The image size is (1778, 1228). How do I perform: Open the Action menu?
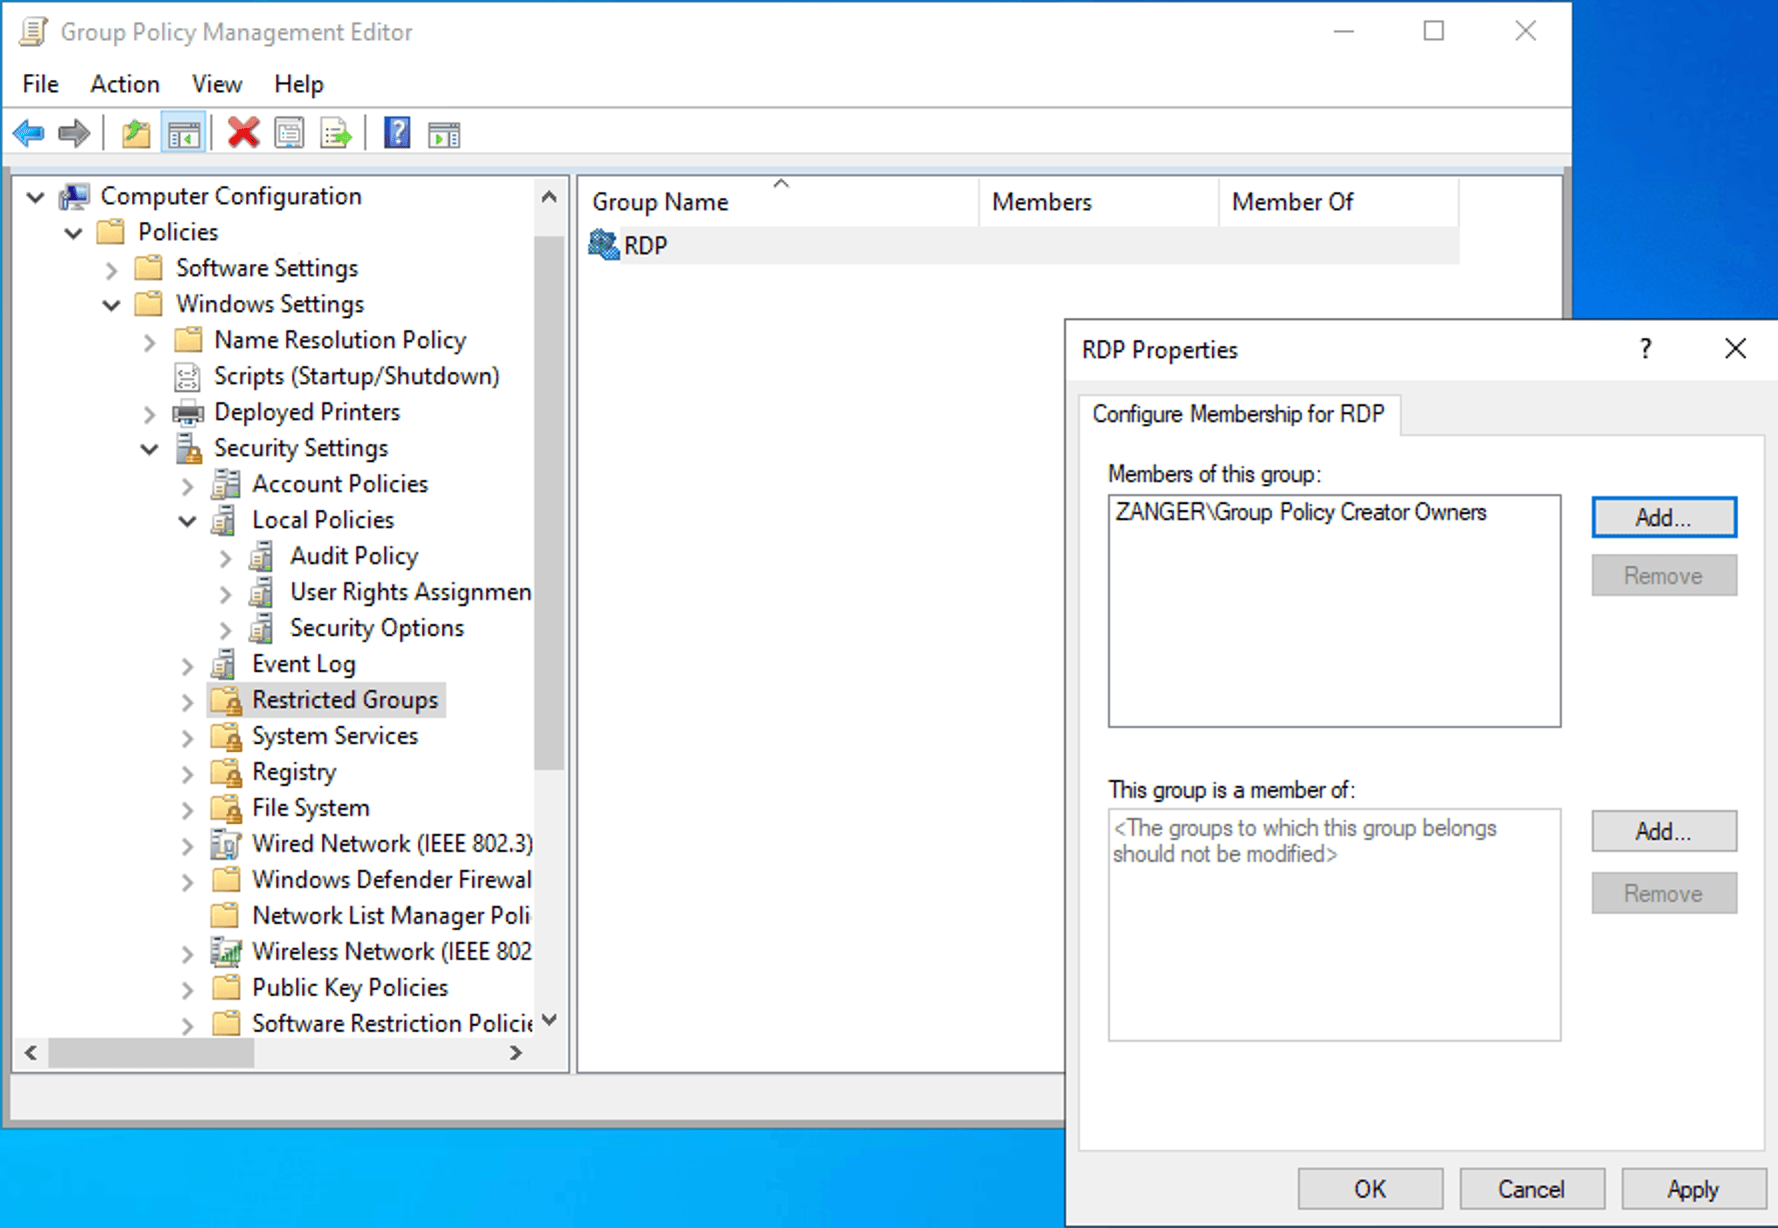124,84
